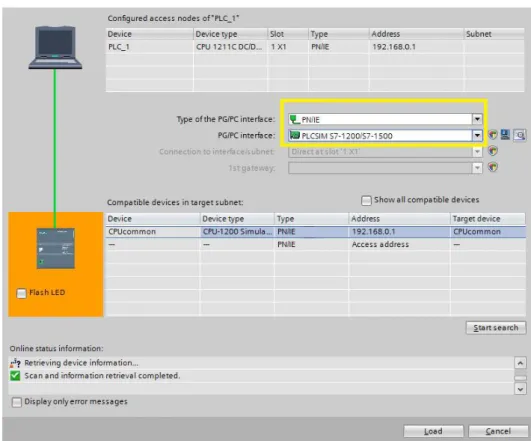Click the green PN/IE connector icon in interface type field
The image size is (531, 441).
click(x=295, y=119)
